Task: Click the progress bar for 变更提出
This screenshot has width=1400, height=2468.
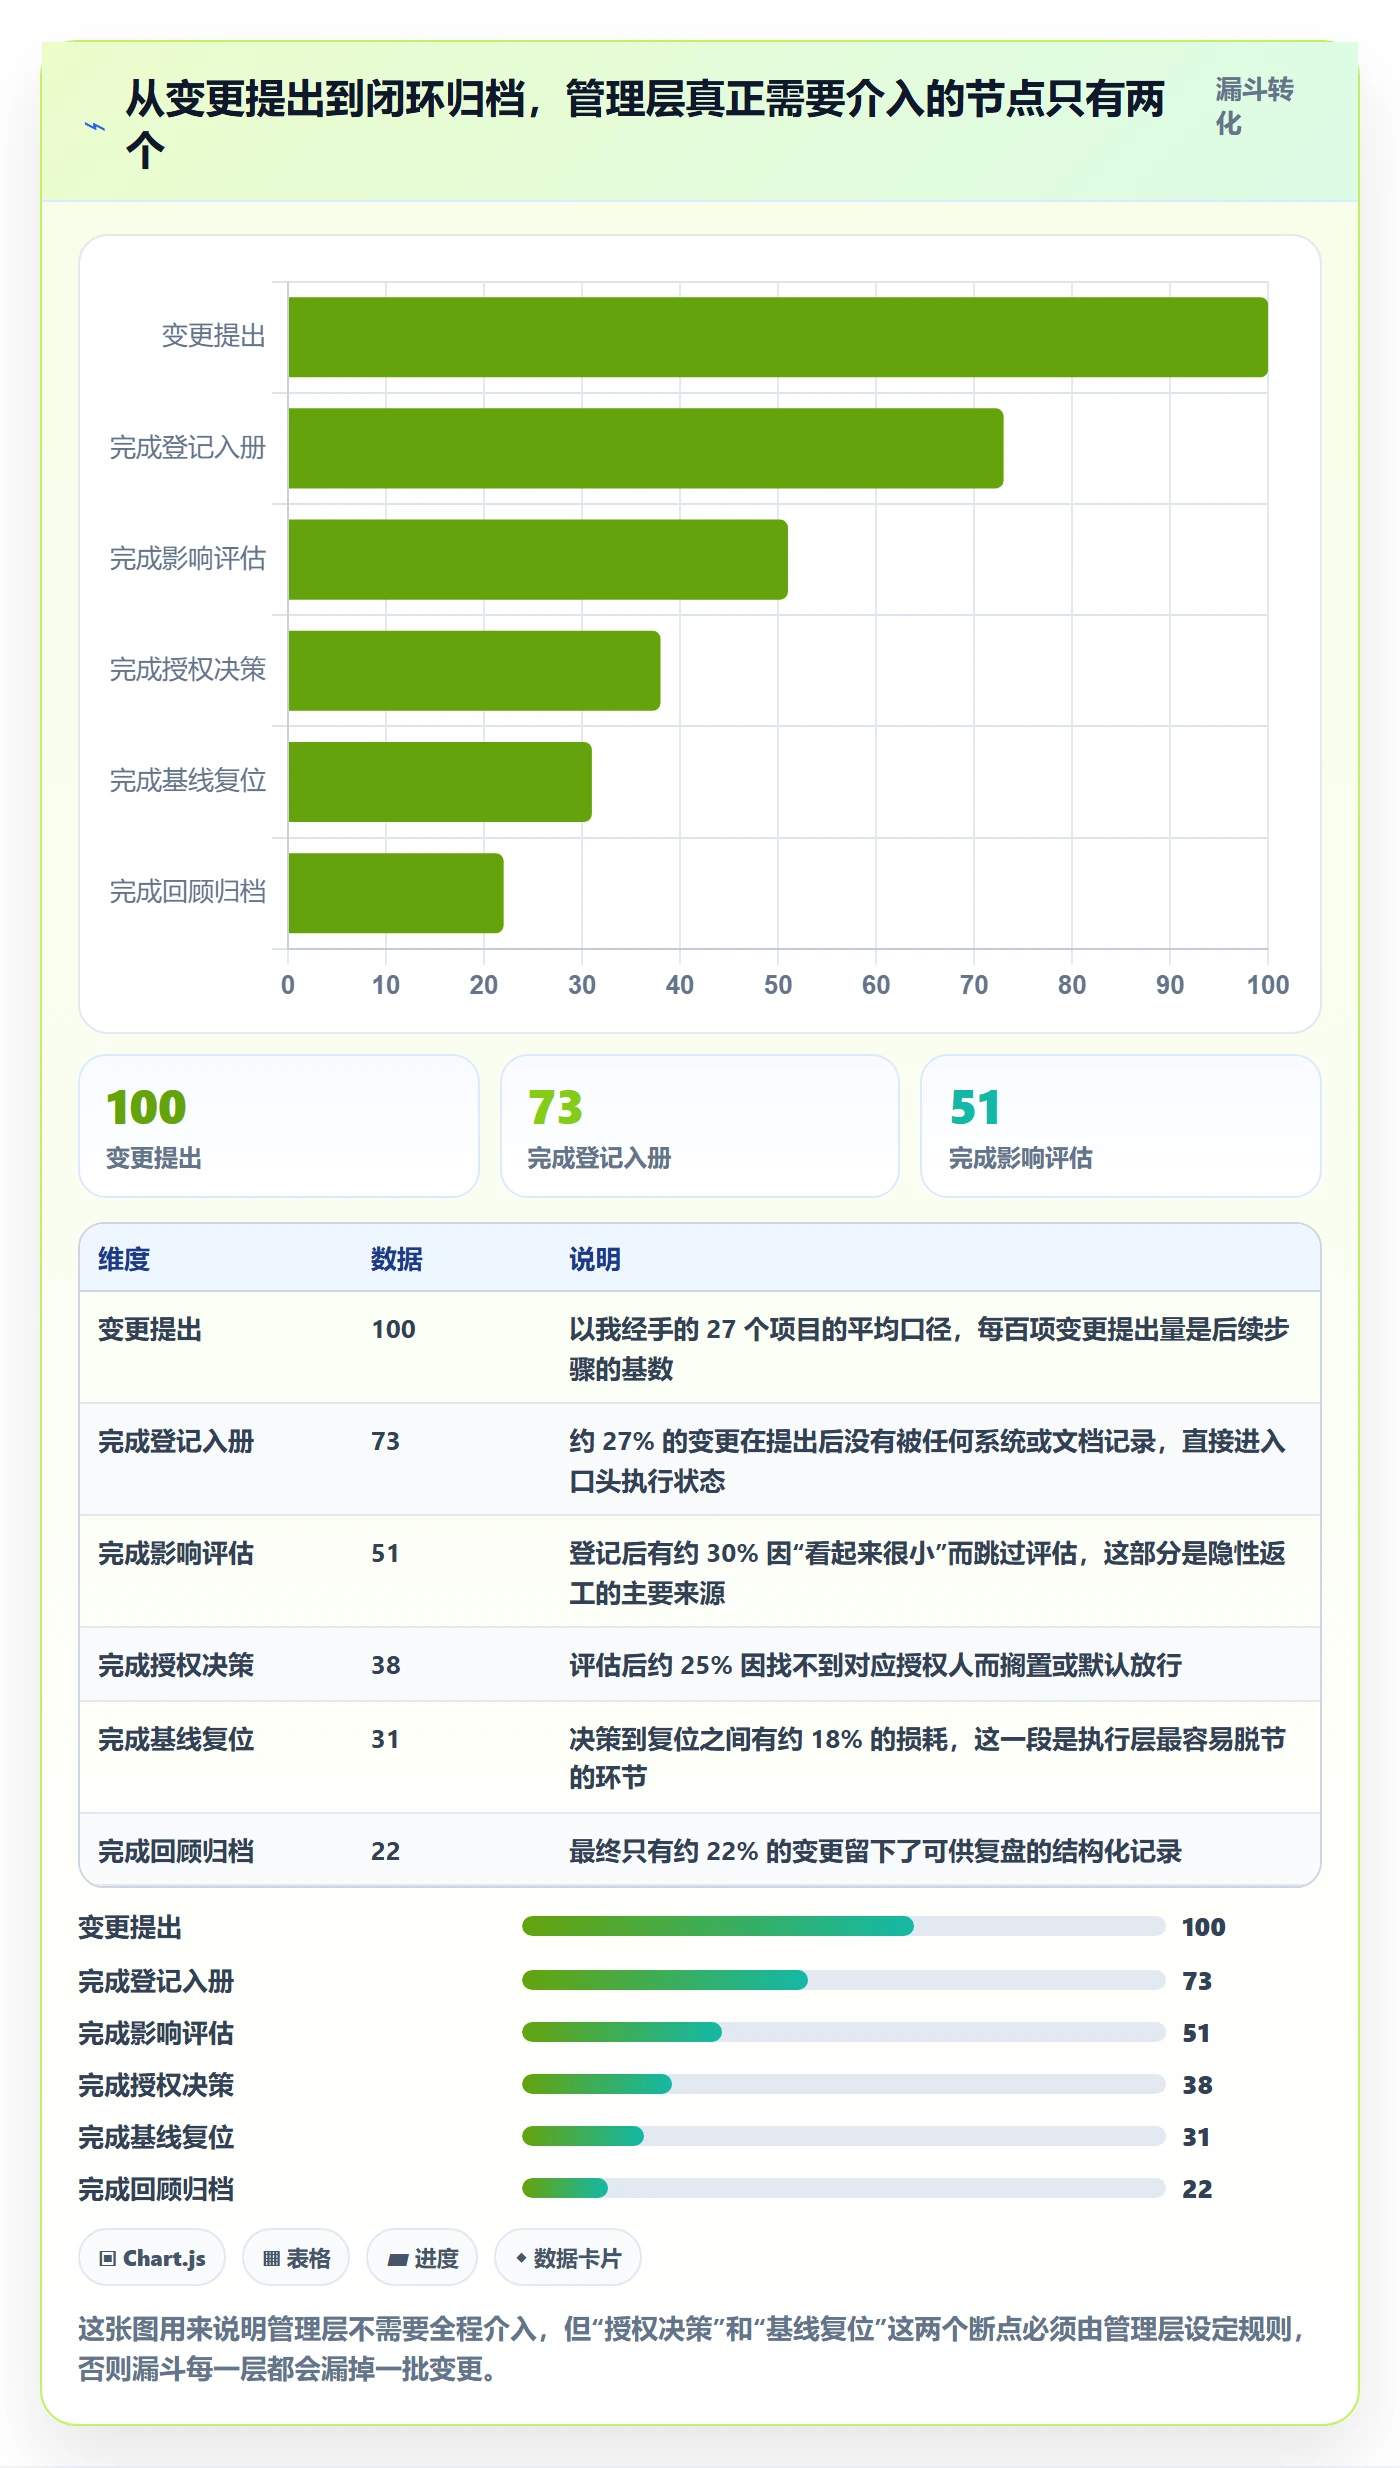Action: 844,1926
